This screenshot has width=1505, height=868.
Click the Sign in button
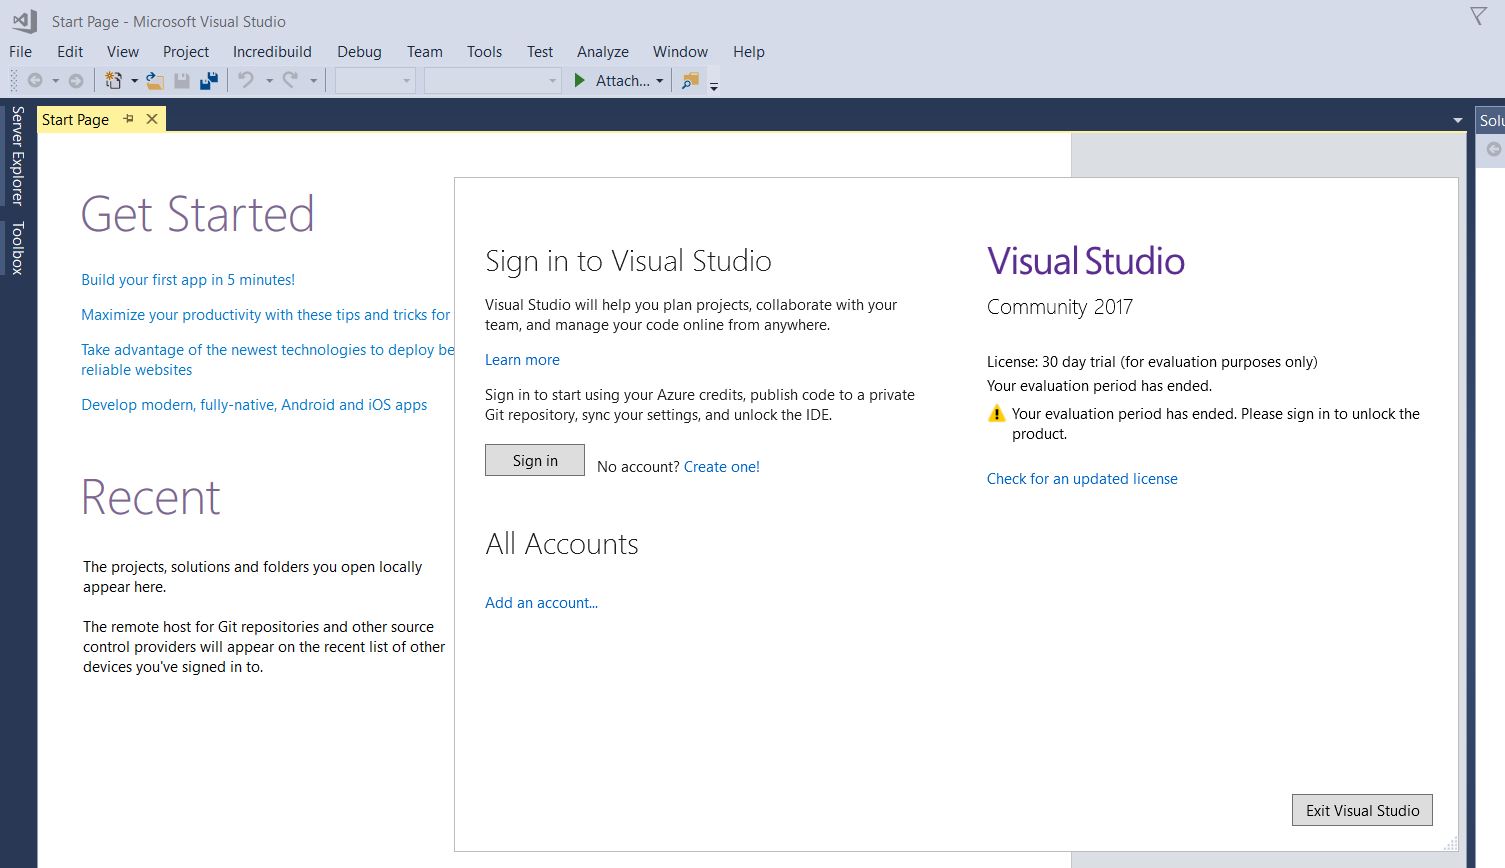point(535,460)
